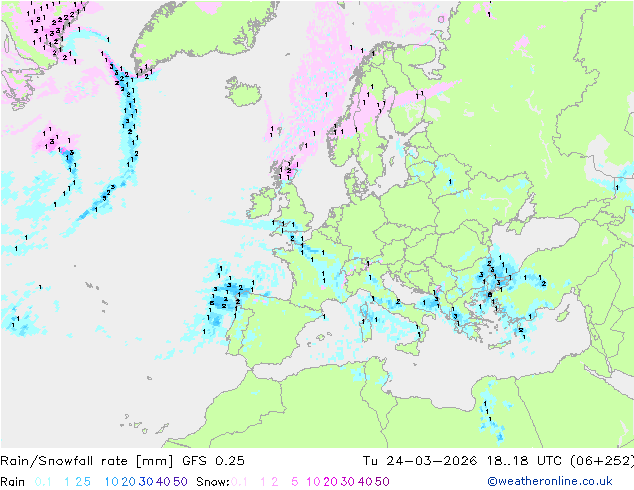Pick the rain legend value 5
Image resolution: width=634 pixels, height=490 pixels.
coord(87,482)
